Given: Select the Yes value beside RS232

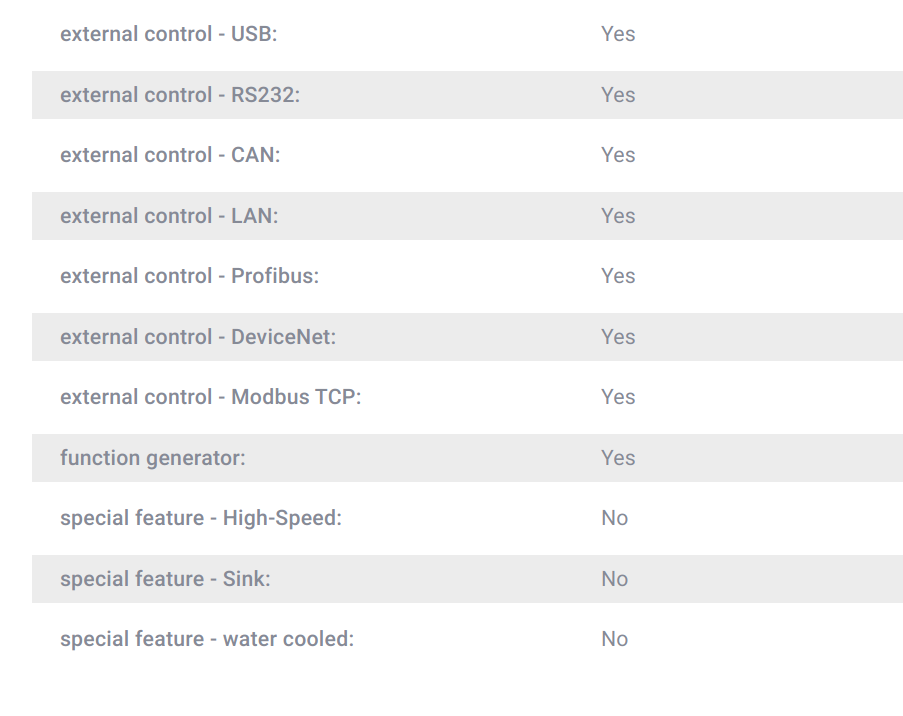Looking at the screenshot, I should click(x=618, y=95).
